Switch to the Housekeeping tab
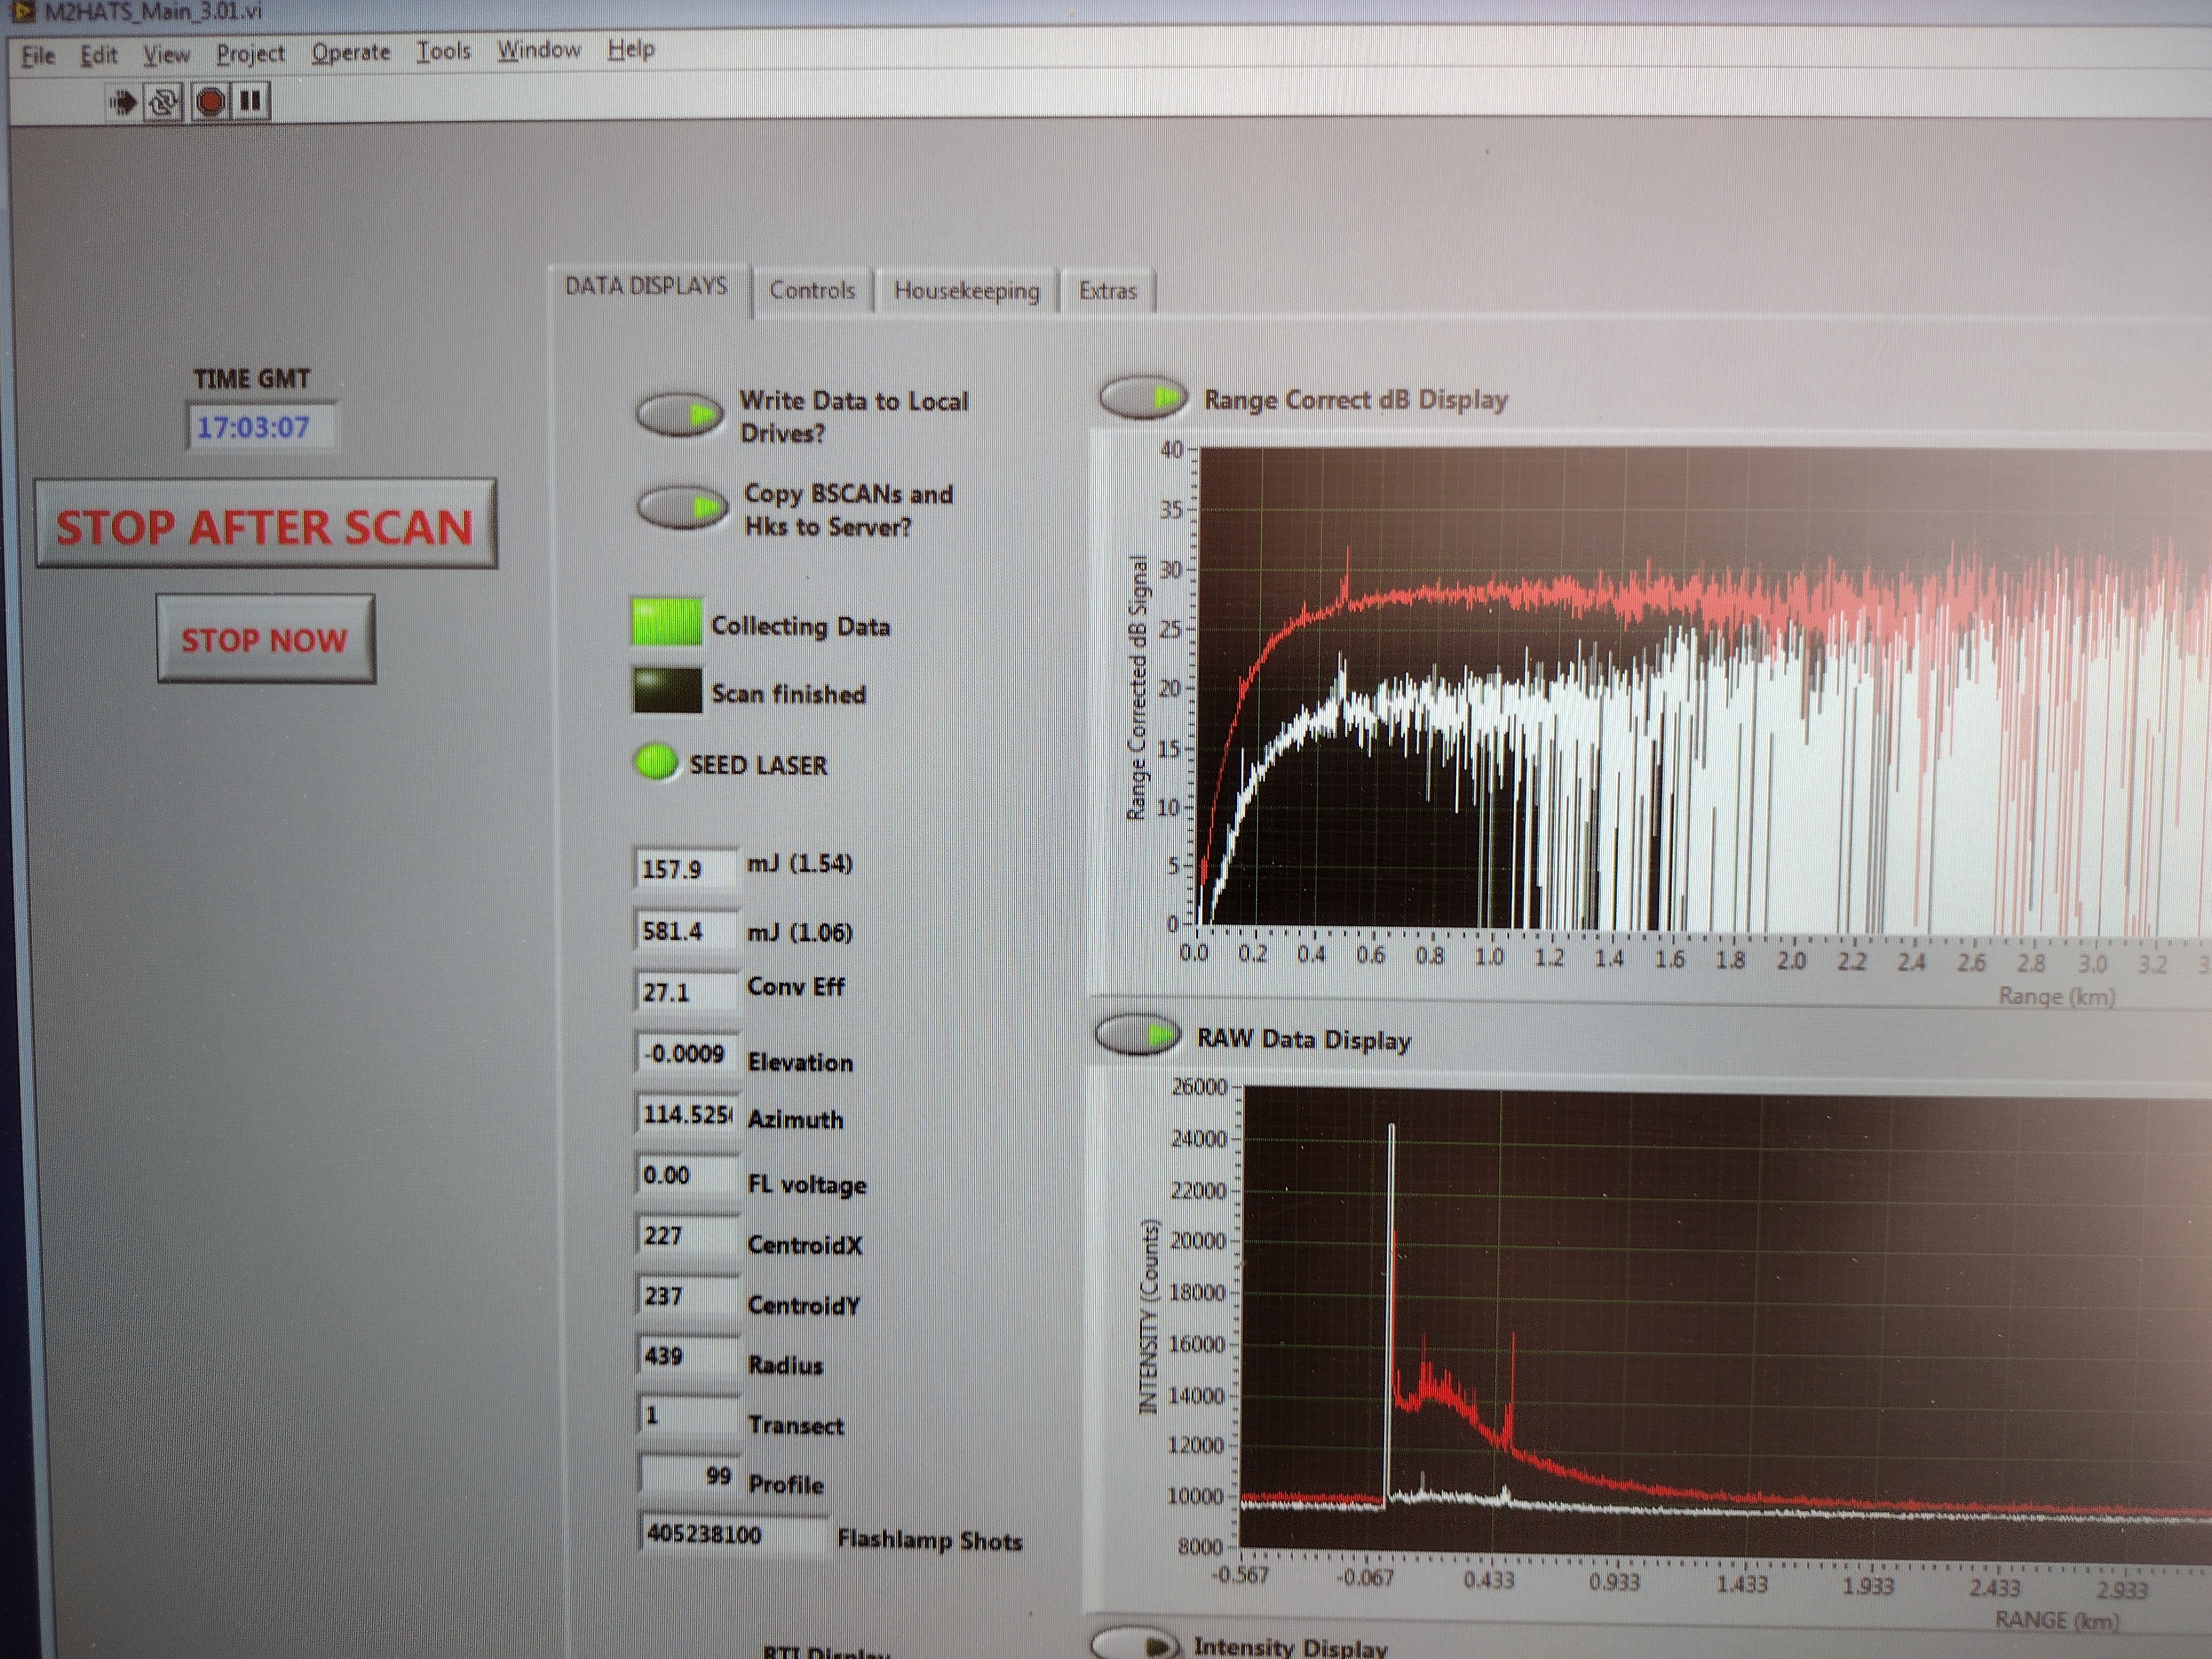 tap(966, 291)
